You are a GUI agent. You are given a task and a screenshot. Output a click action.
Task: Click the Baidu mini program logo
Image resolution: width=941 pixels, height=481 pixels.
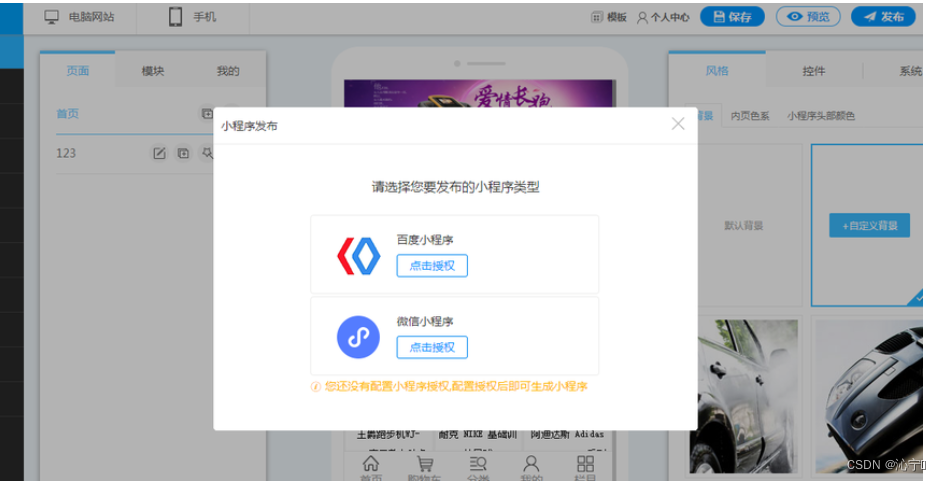click(358, 256)
